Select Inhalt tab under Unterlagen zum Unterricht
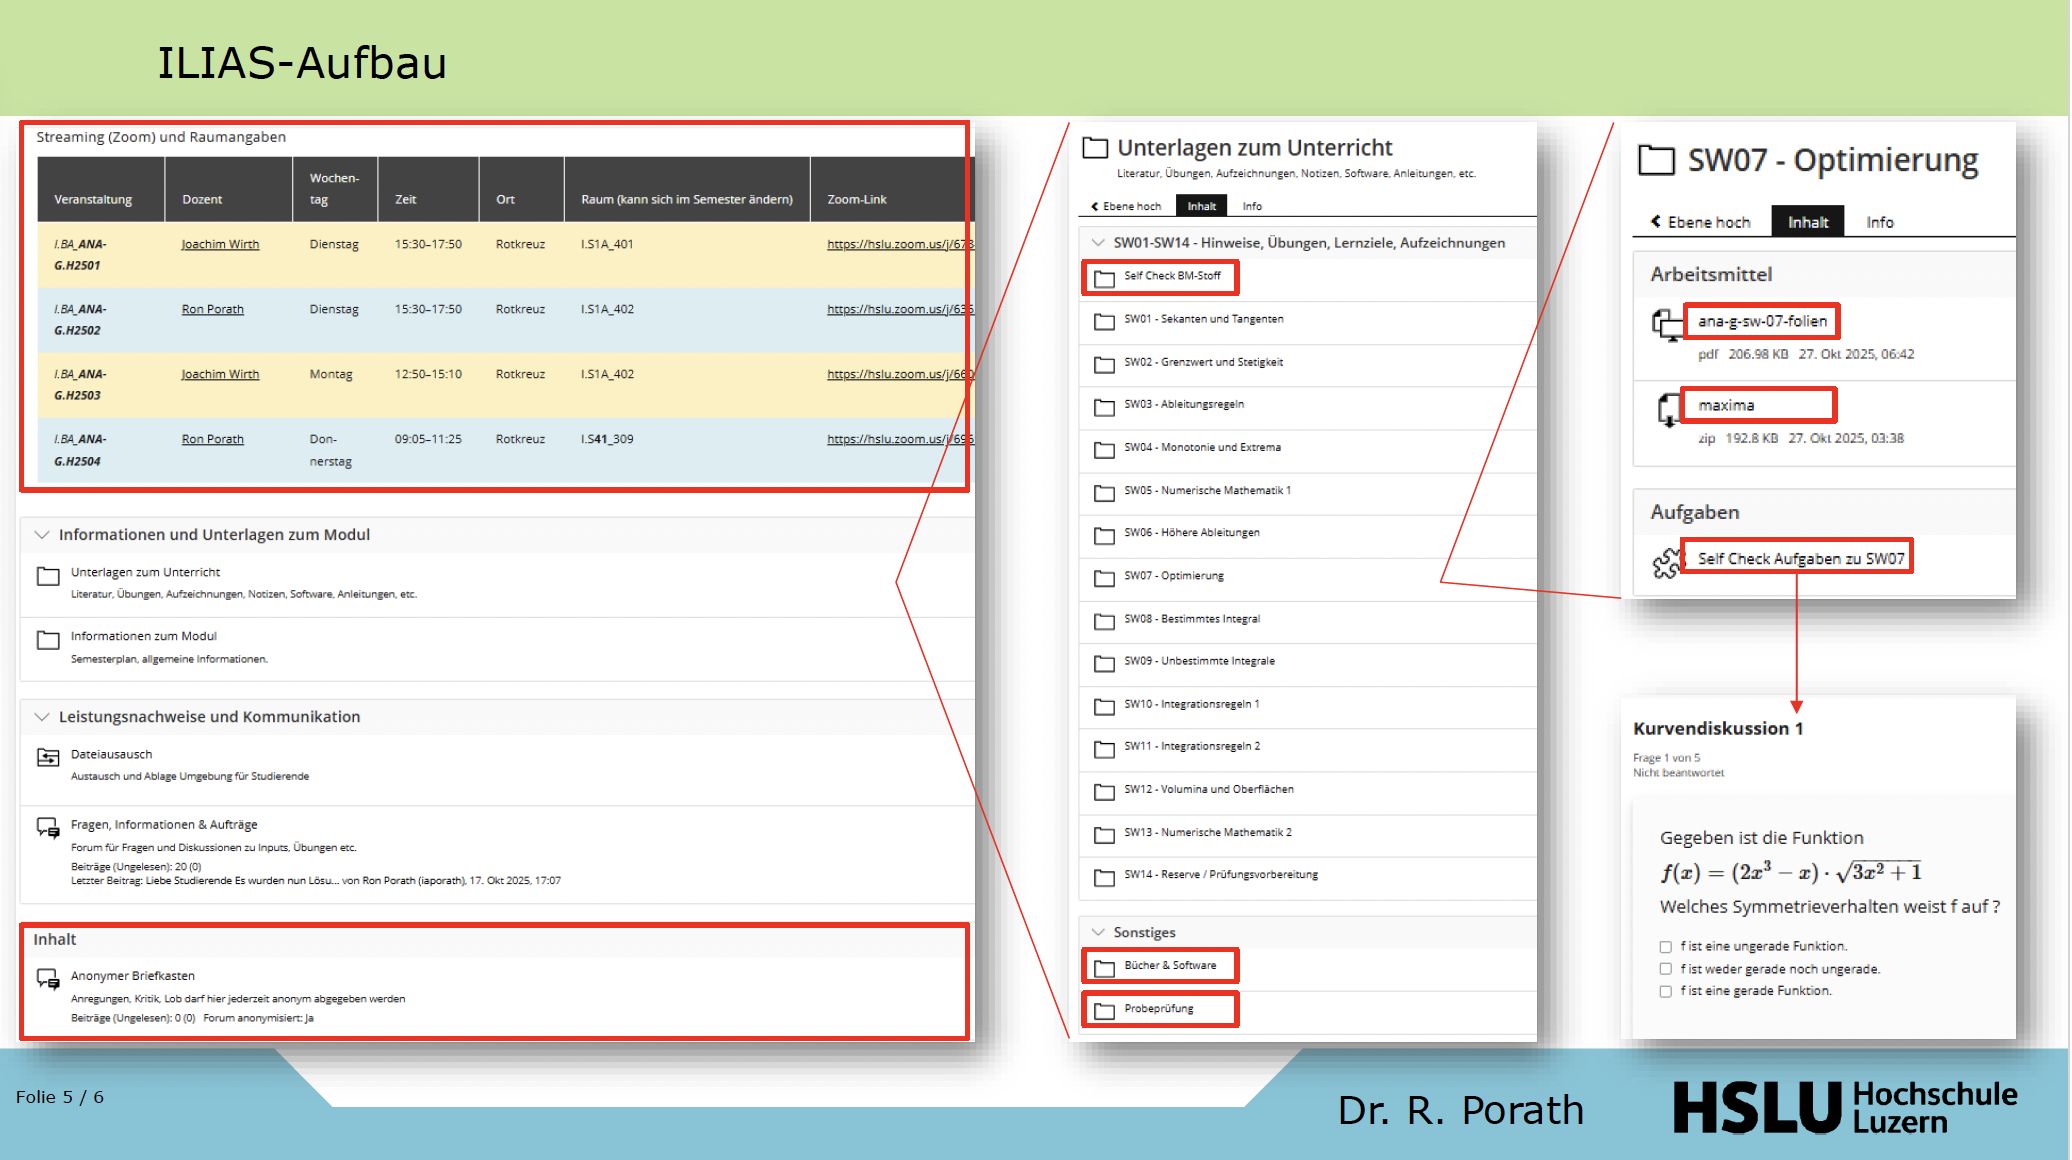This screenshot has width=2072, height=1160. [1201, 206]
